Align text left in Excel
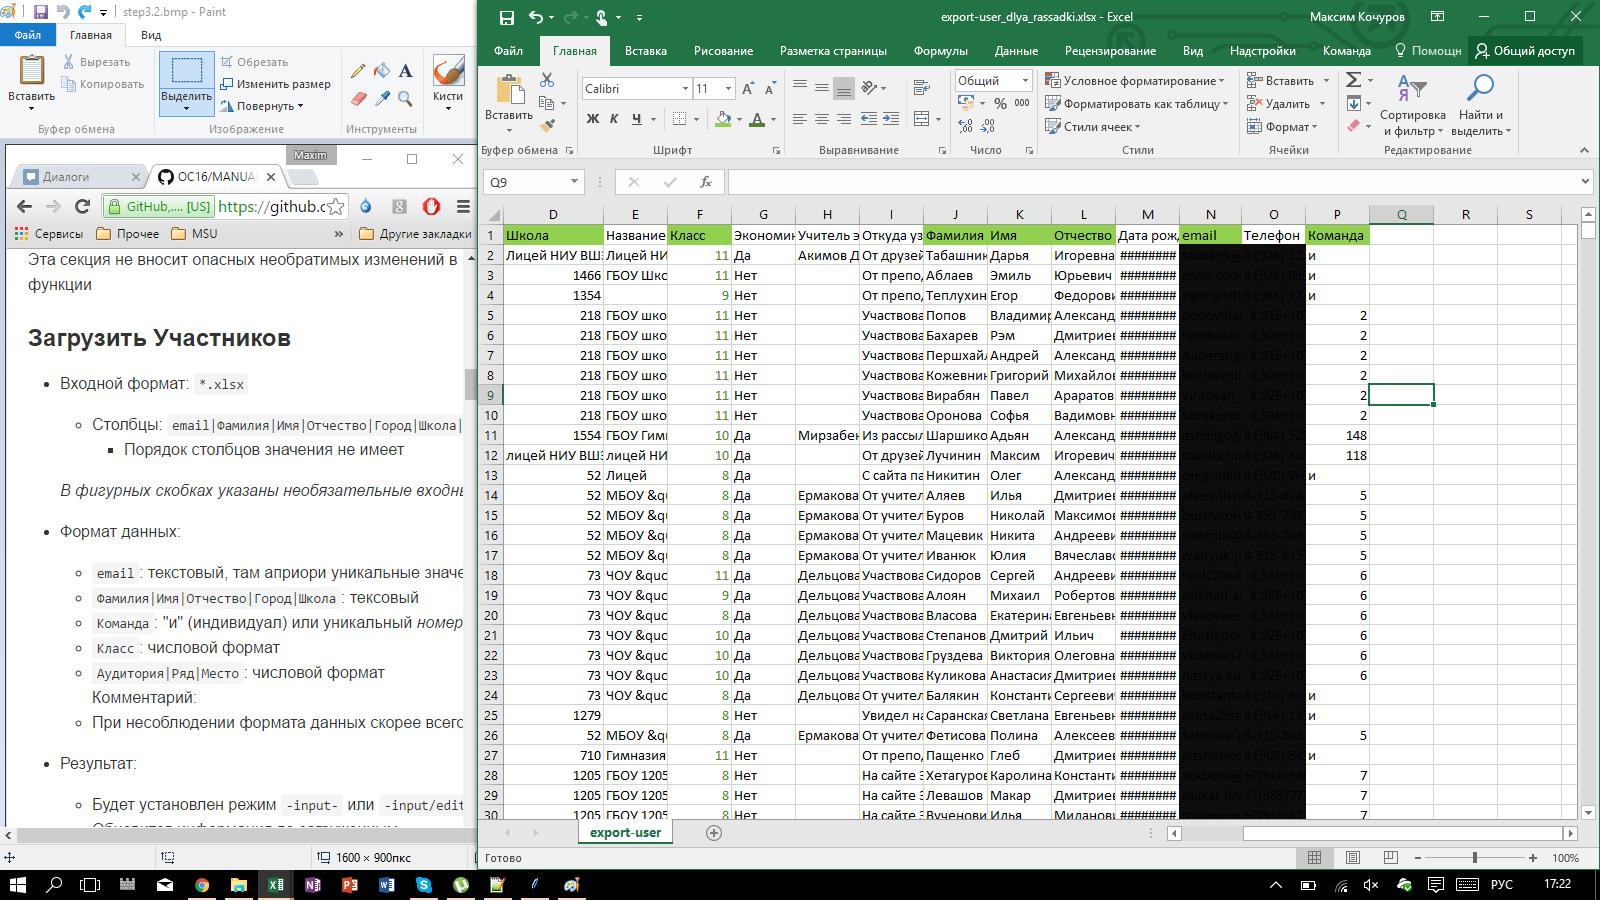Viewport: 1600px width, 900px height. (800, 119)
